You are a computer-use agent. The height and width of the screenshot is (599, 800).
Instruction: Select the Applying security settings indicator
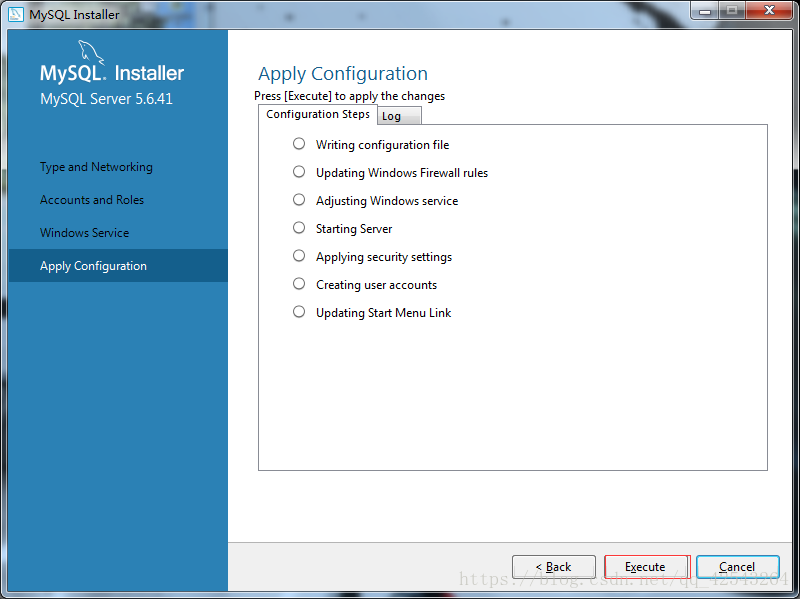(299, 256)
